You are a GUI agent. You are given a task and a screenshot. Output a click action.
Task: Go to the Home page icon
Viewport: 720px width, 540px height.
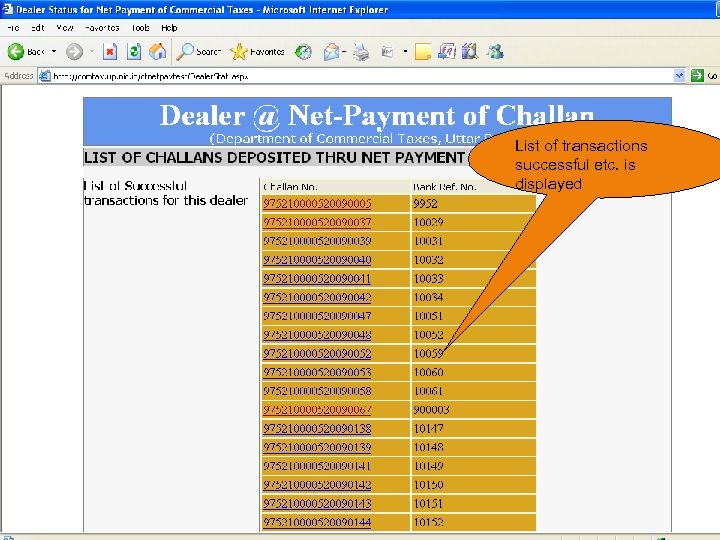point(158,51)
